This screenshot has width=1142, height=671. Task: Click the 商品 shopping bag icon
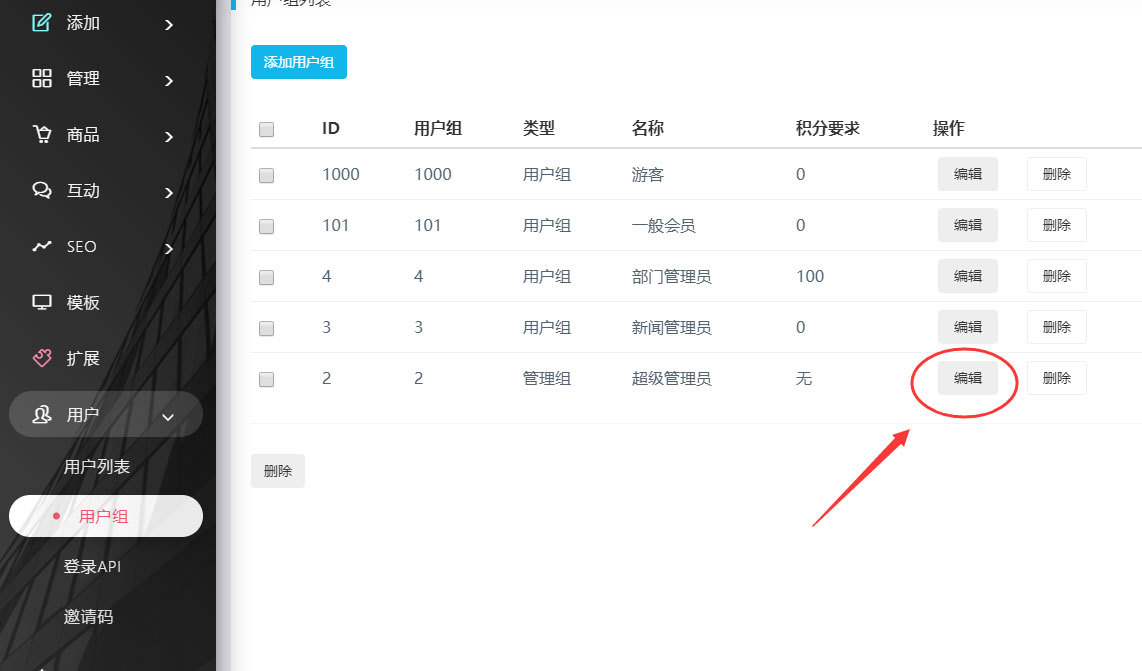pyautogui.click(x=41, y=134)
